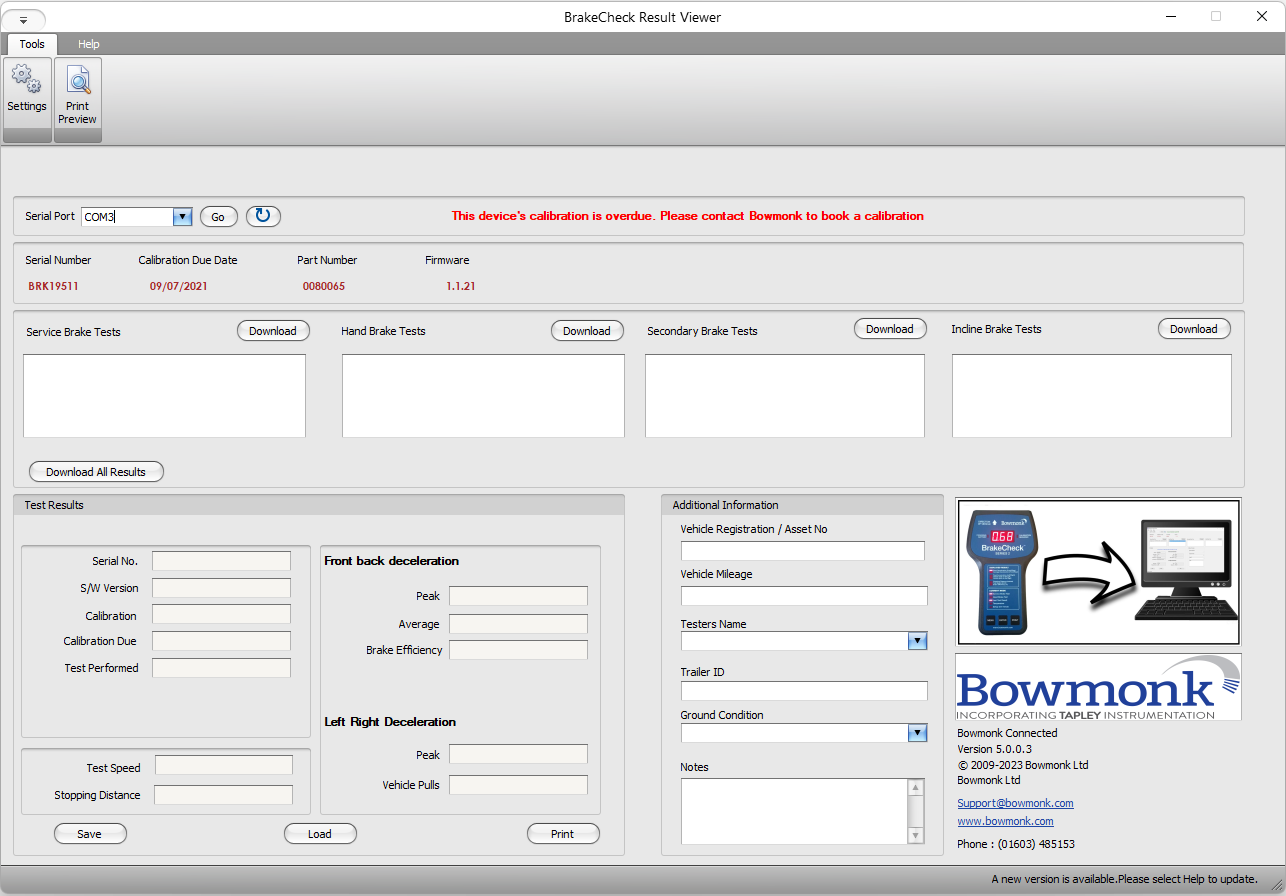Click the S/W Version result field
This screenshot has width=1286, height=896.
click(221, 588)
